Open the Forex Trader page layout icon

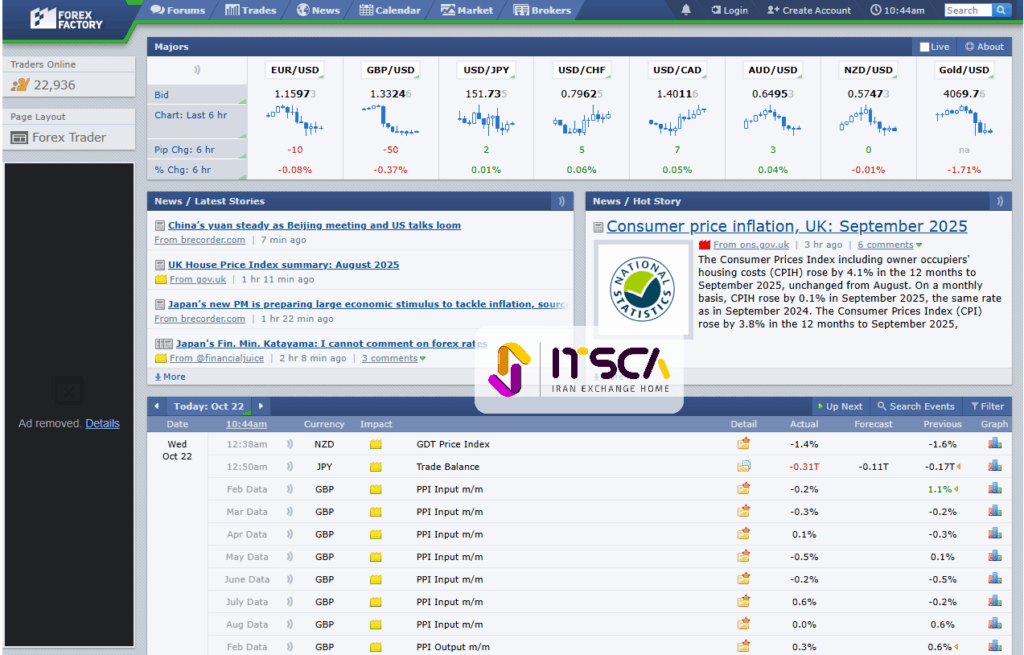19,138
